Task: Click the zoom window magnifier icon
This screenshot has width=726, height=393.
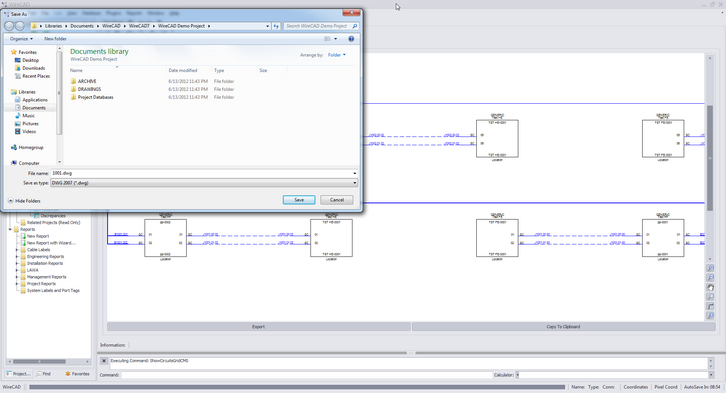Action: click(710, 297)
